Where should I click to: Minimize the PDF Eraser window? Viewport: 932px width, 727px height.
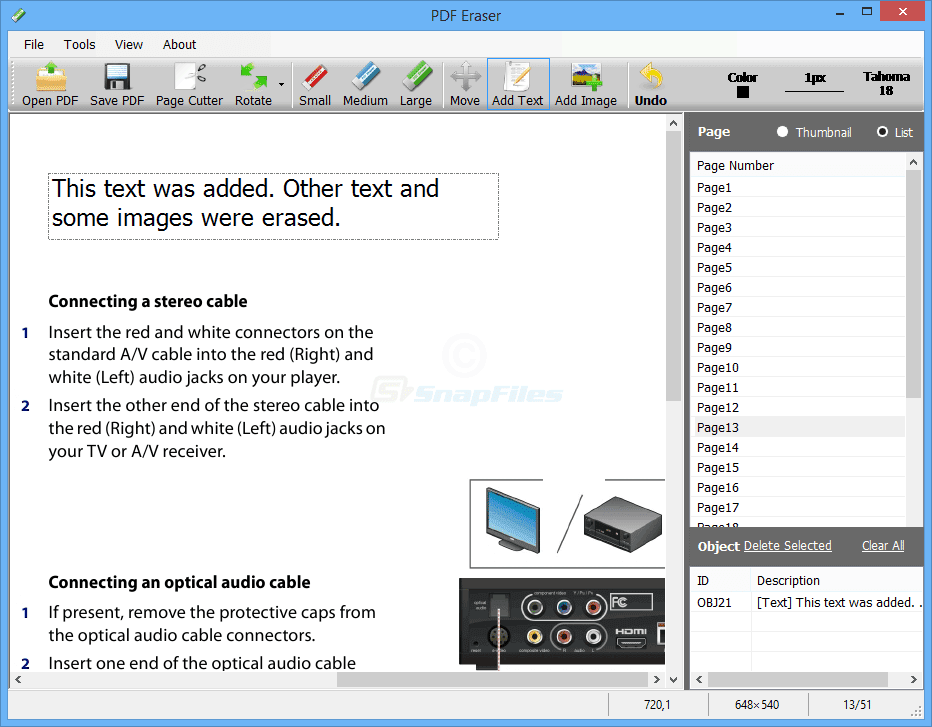tap(840, 13)
